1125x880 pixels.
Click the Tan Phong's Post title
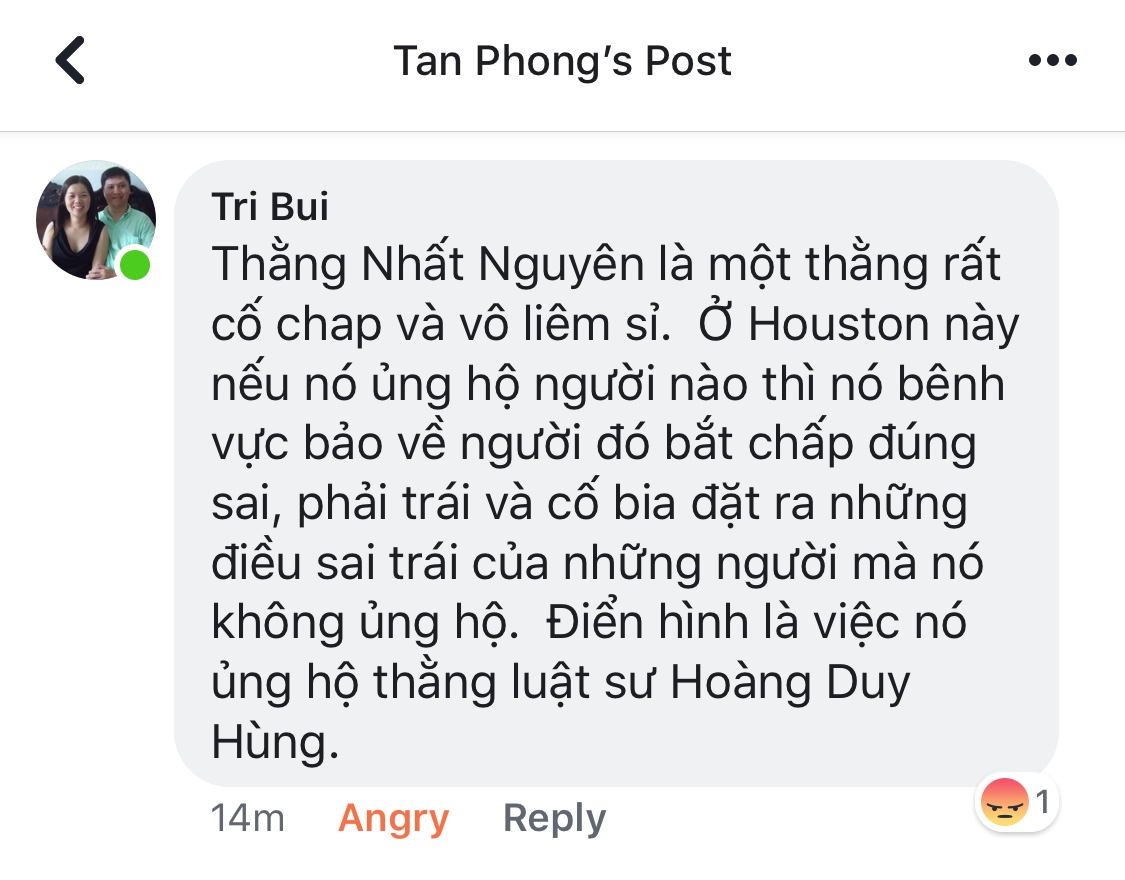pyautogui.click(x=562, y=61)
